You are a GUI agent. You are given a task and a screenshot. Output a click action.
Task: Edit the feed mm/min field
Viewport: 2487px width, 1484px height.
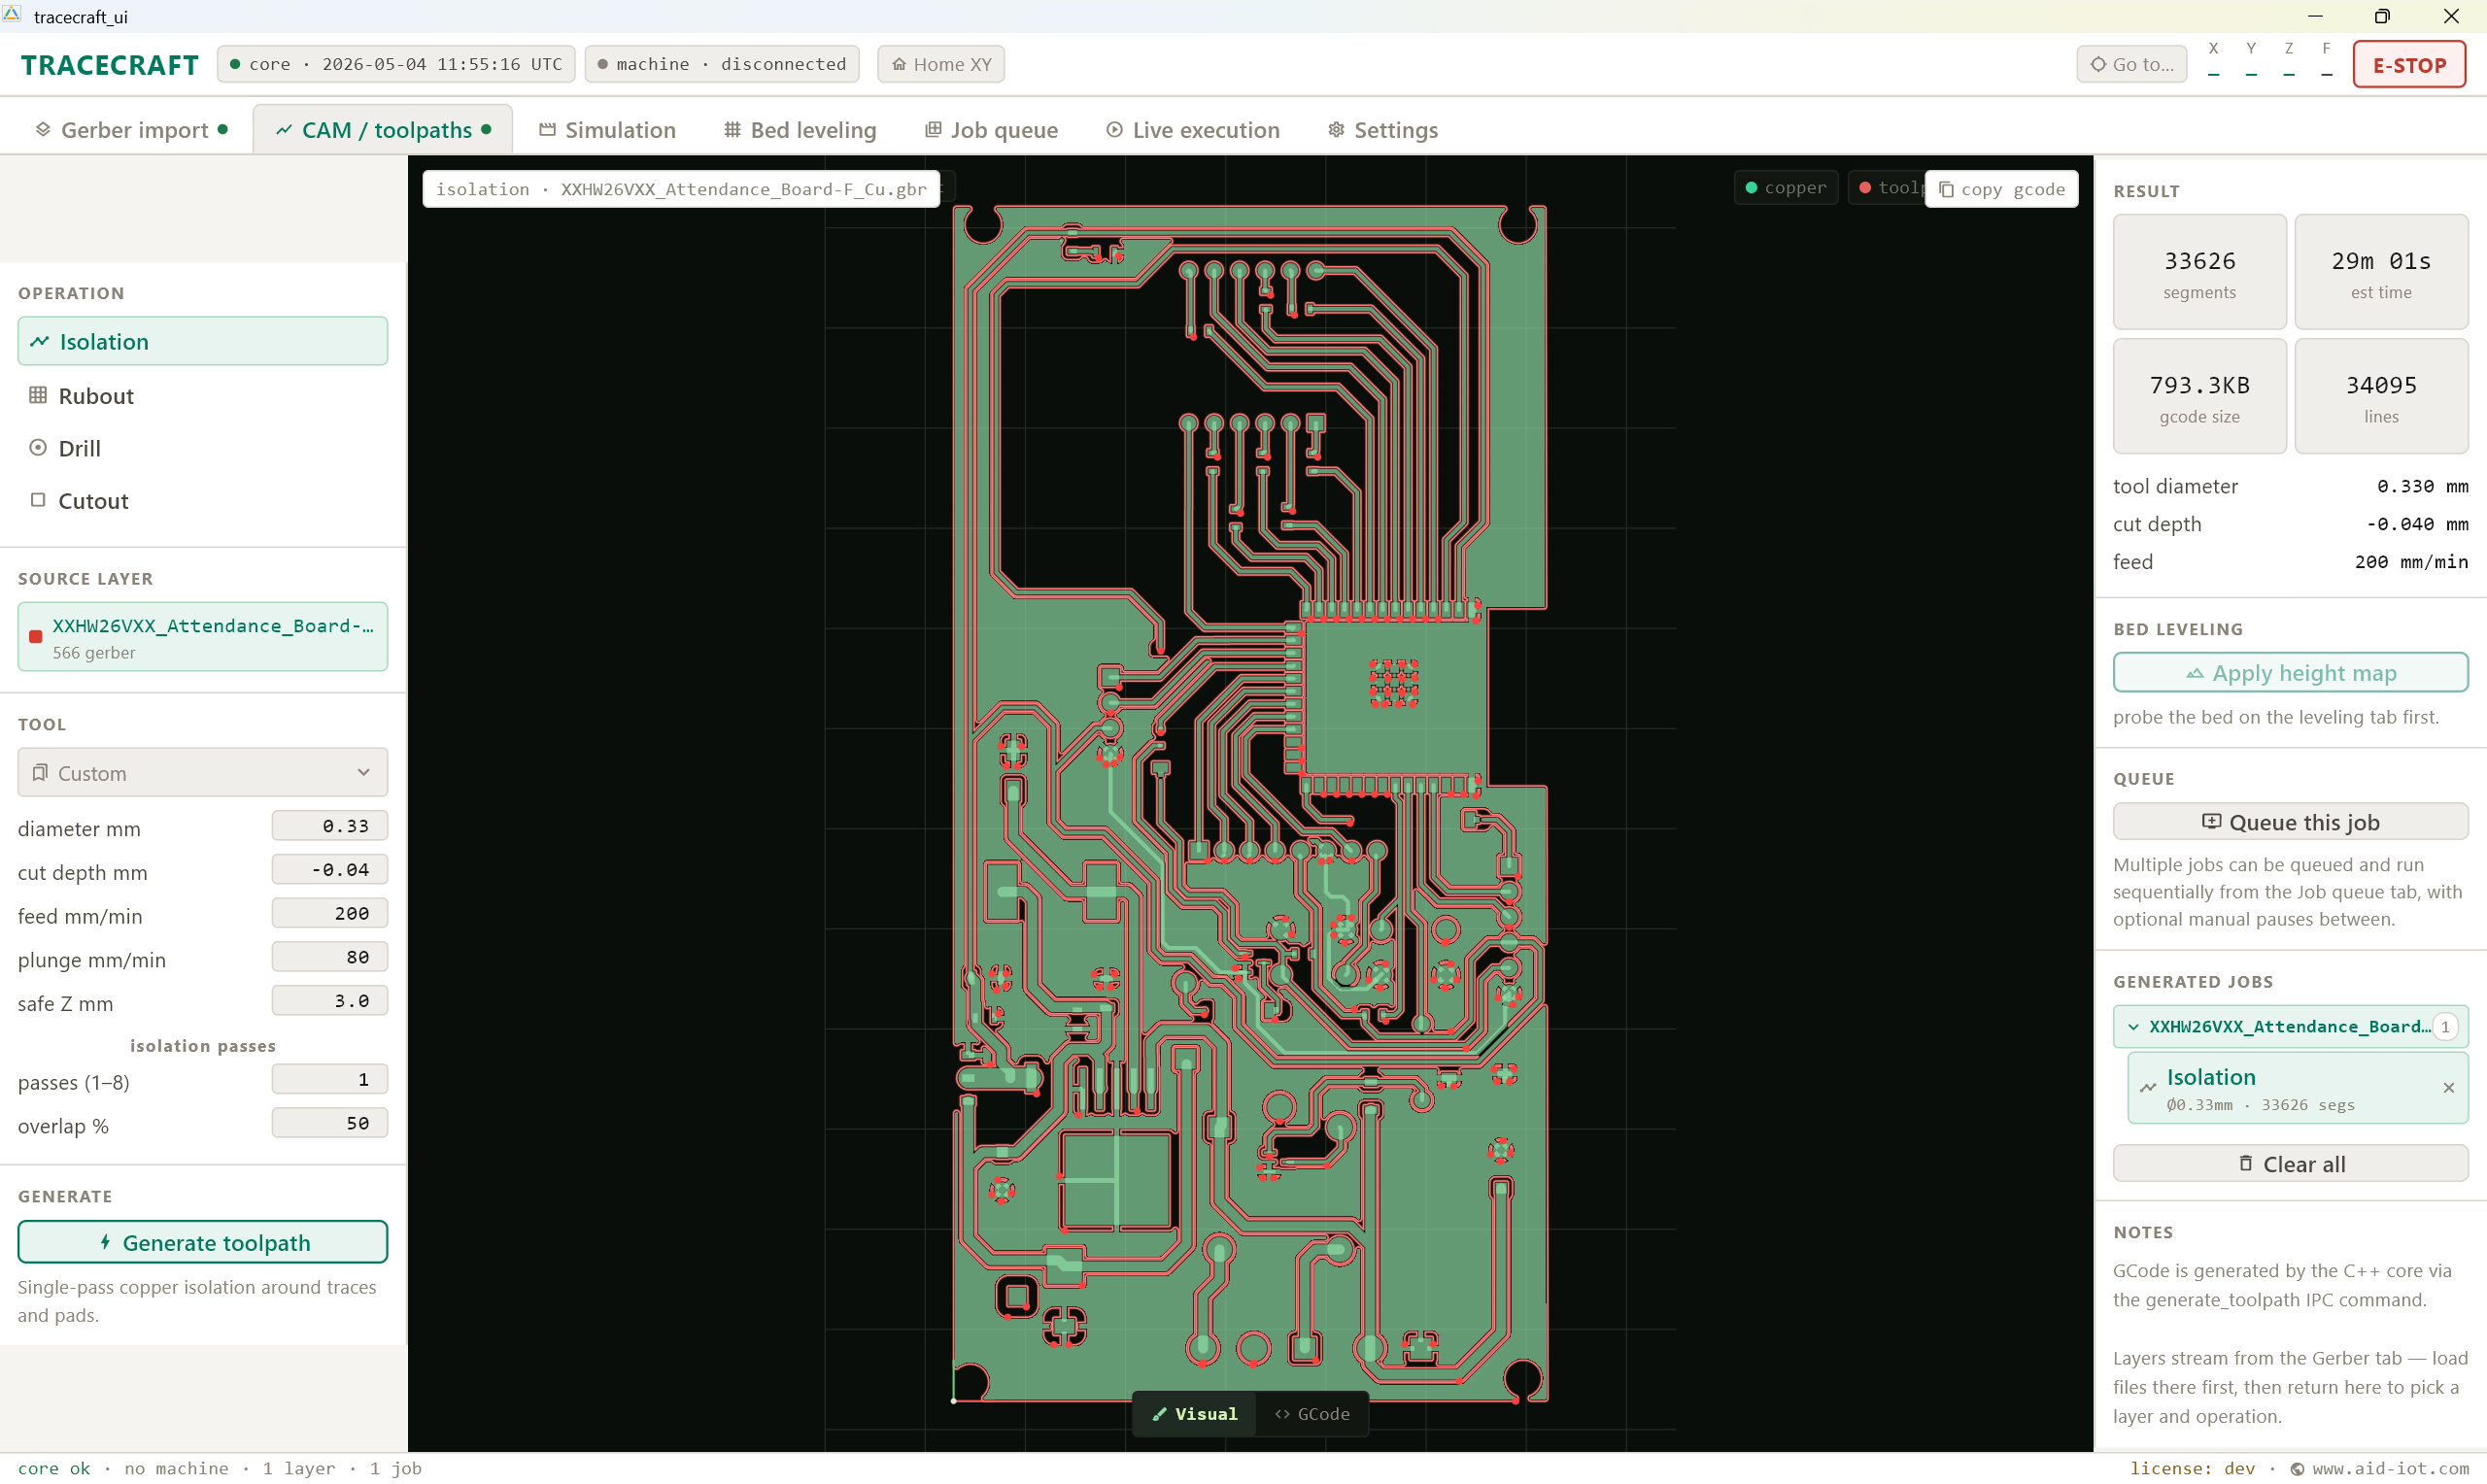pos(329,913)
